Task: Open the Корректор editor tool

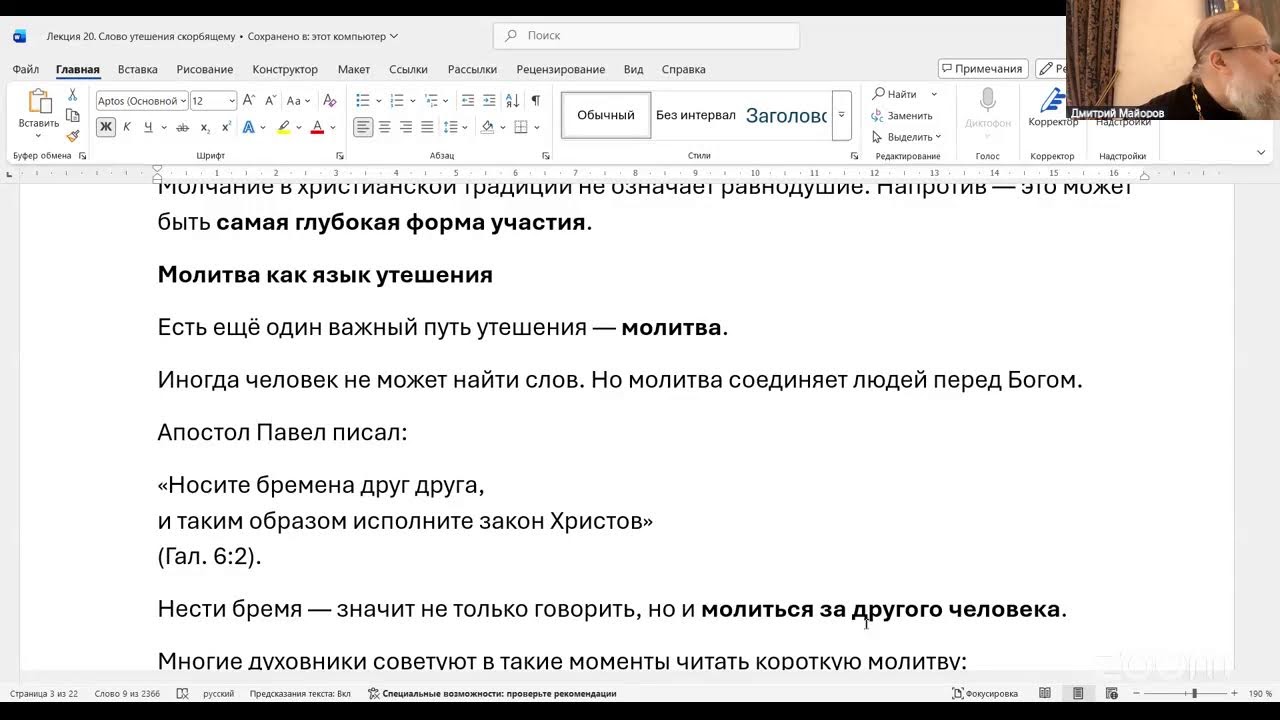Action: [x=1053, y=108]
